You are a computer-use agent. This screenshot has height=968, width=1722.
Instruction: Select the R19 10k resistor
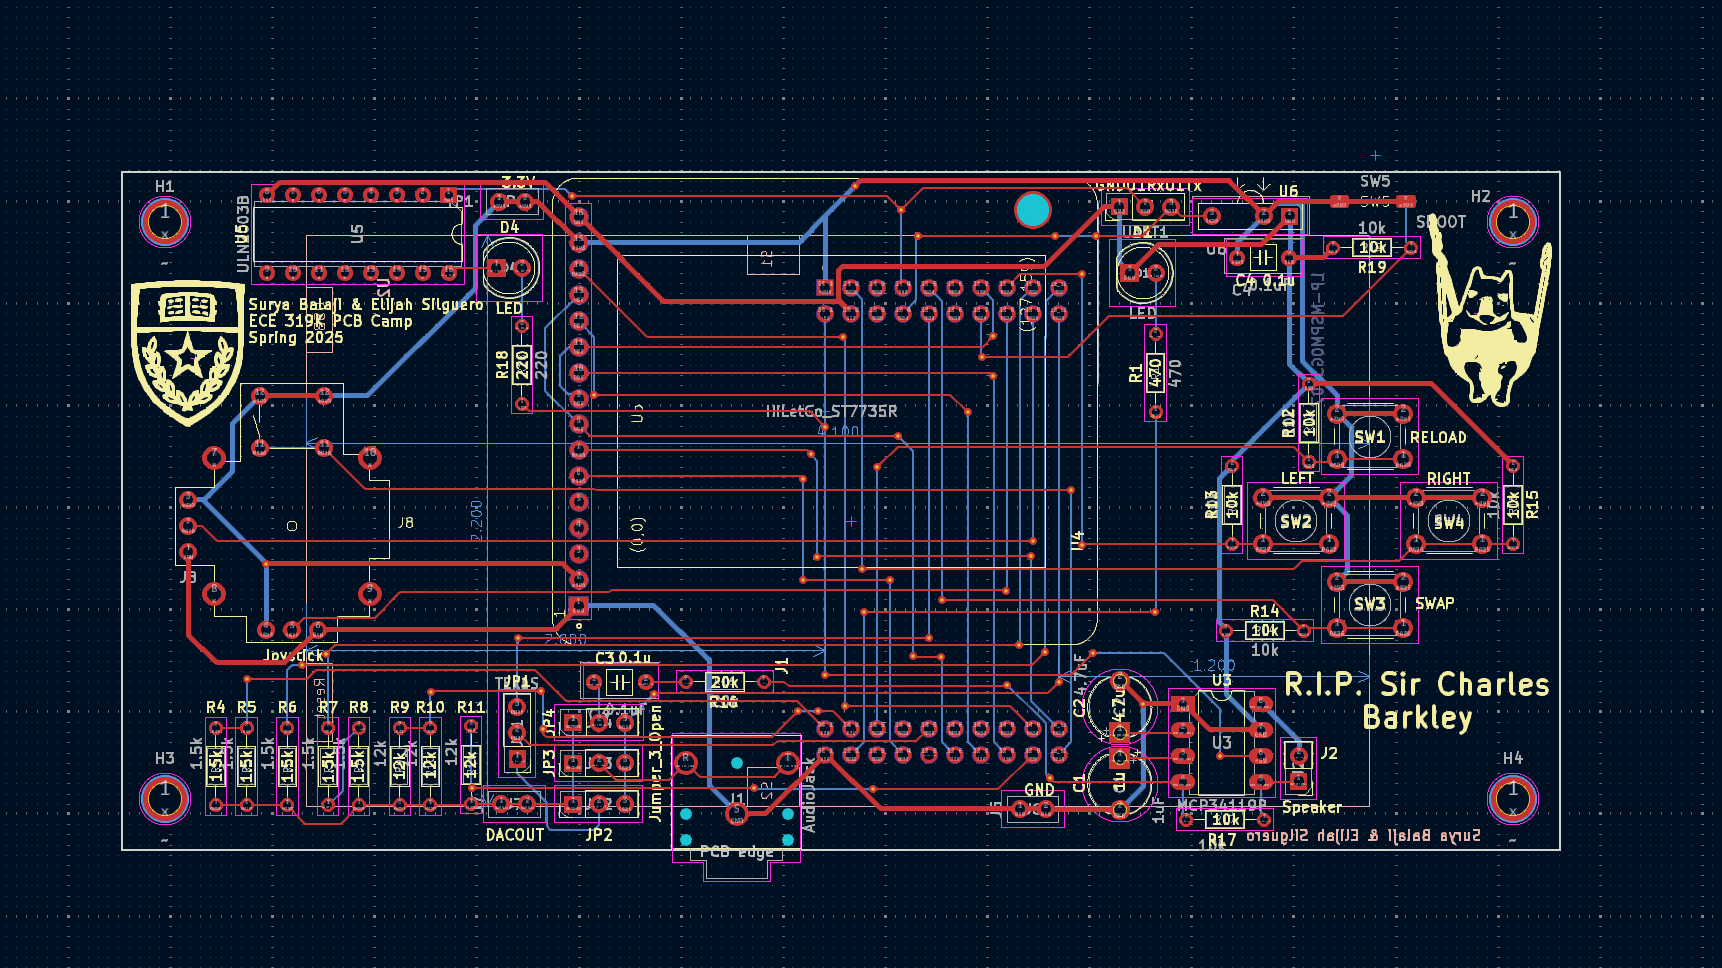pyautogui.click(x=1372, y=247)
